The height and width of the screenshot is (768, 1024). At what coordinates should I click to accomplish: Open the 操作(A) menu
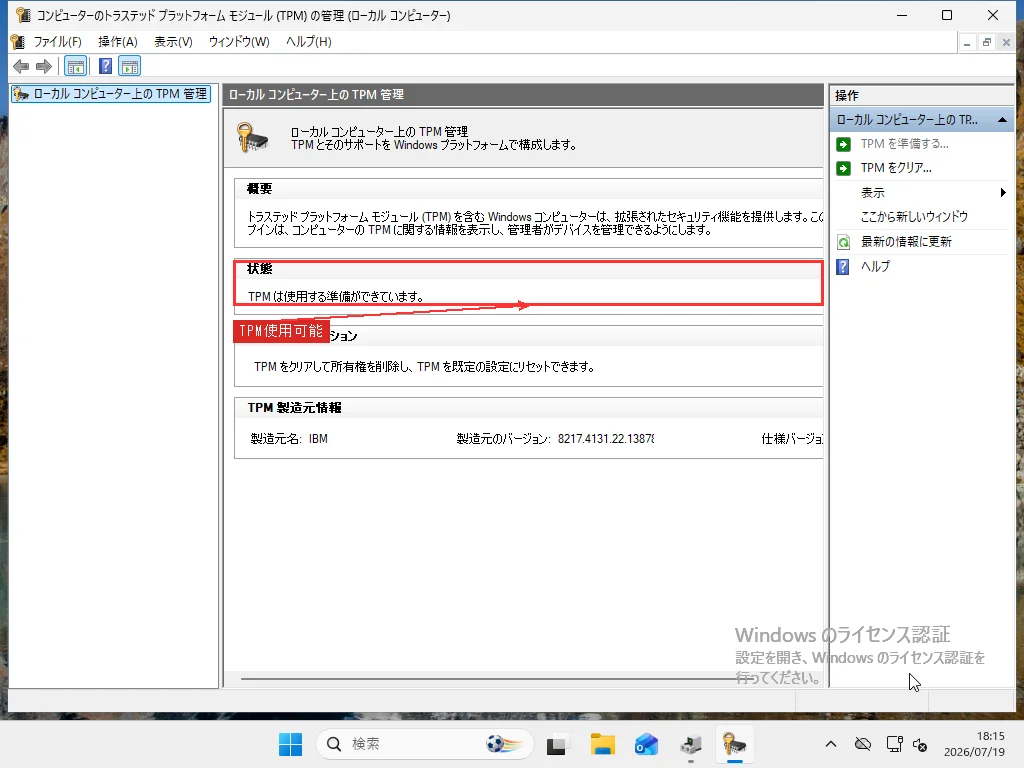(118, 42)
